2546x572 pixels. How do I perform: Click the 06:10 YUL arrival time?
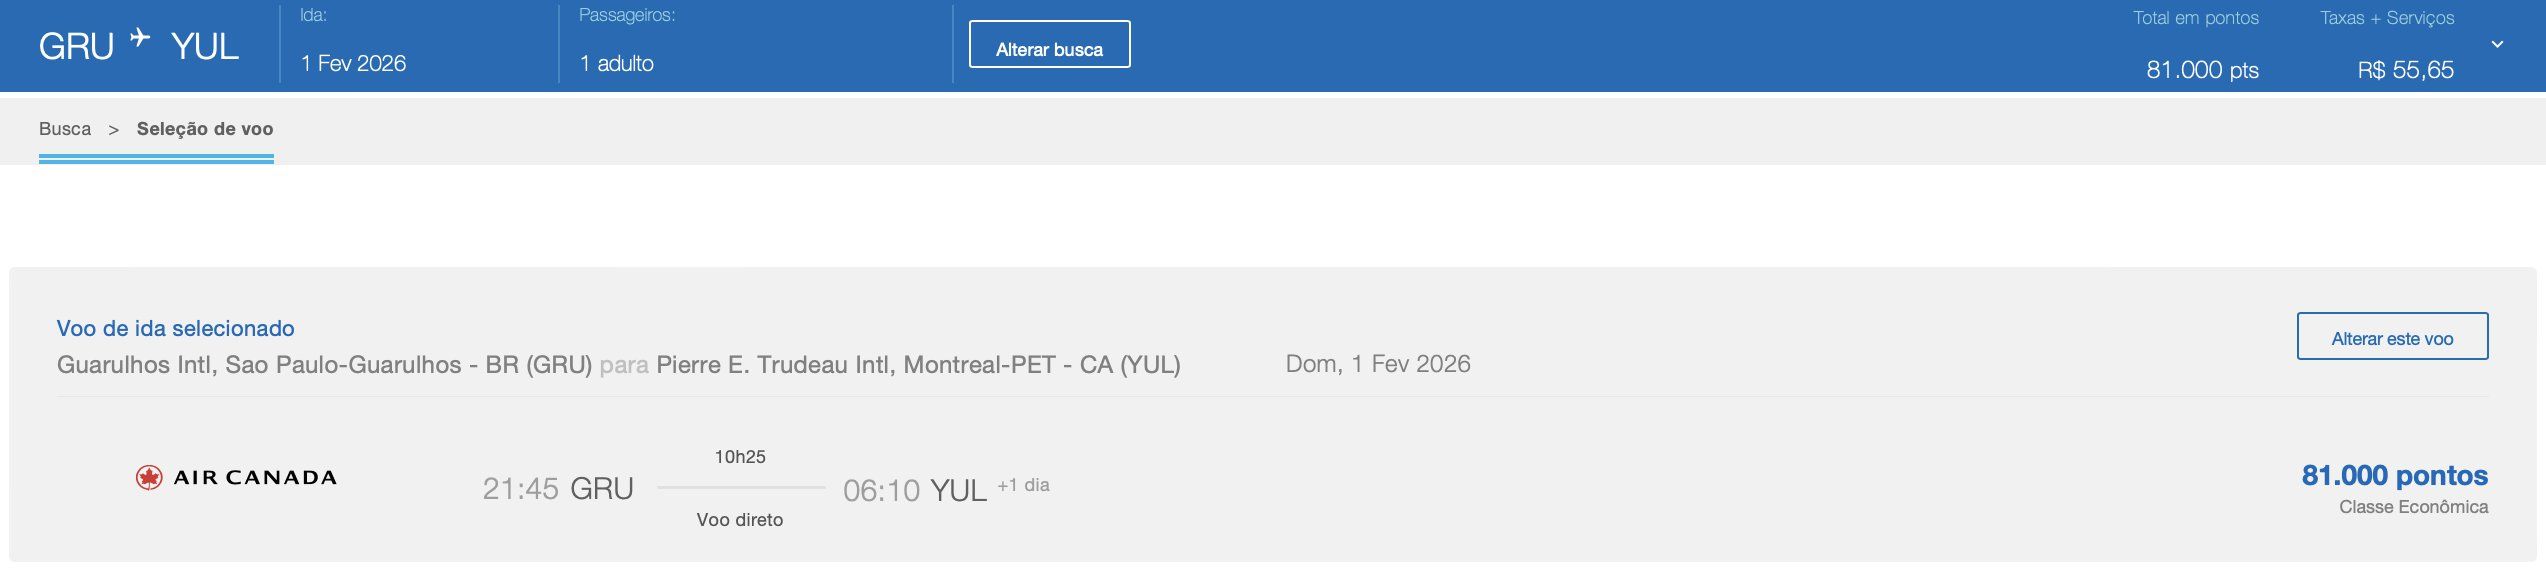pos(914,491)
